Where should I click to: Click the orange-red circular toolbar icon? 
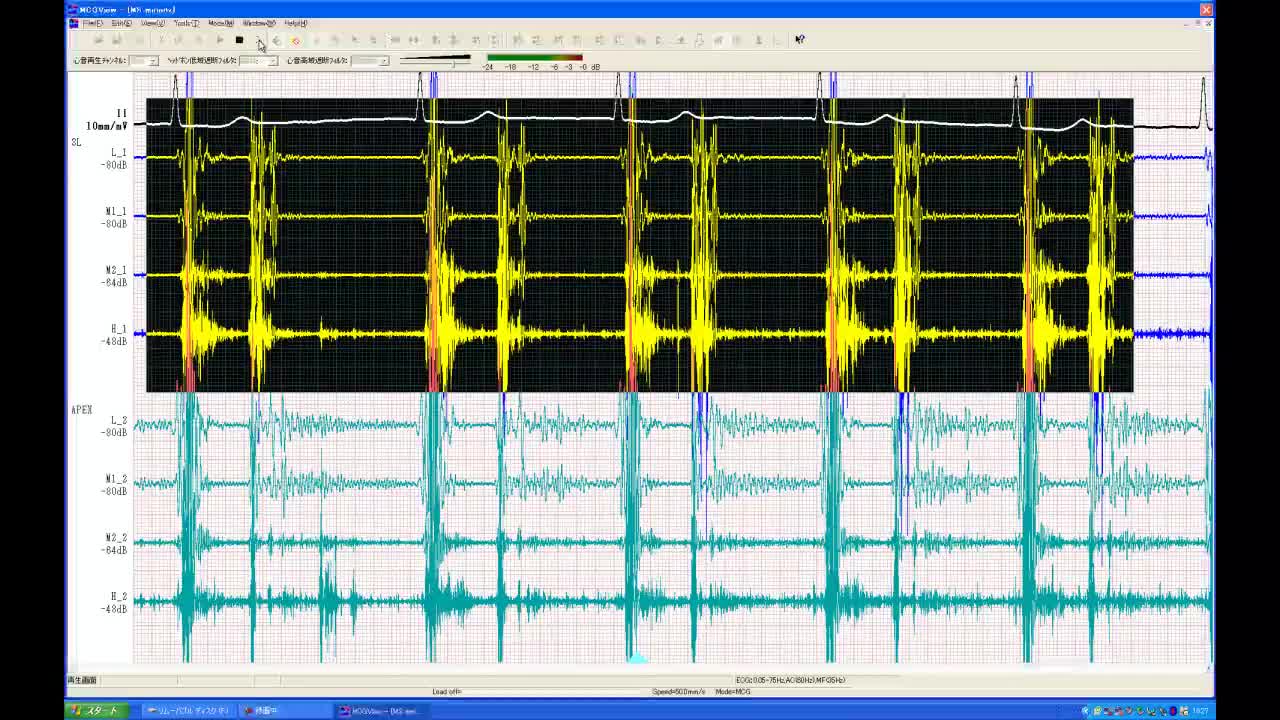295,40
